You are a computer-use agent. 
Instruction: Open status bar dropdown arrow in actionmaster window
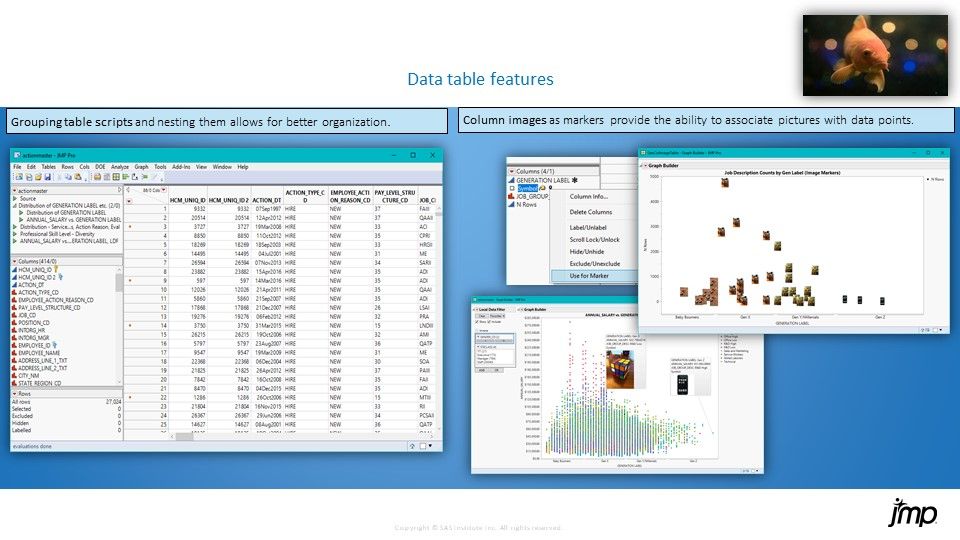click(x=430, y=446)
